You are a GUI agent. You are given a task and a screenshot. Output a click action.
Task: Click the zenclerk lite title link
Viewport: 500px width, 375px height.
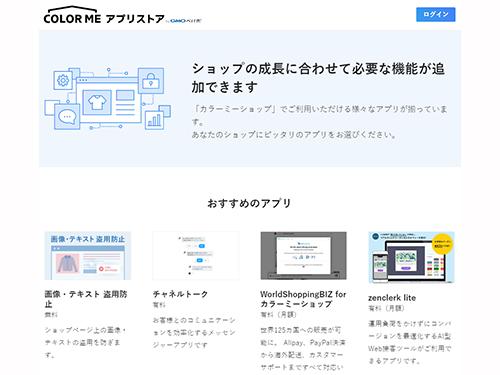(392, 298)
